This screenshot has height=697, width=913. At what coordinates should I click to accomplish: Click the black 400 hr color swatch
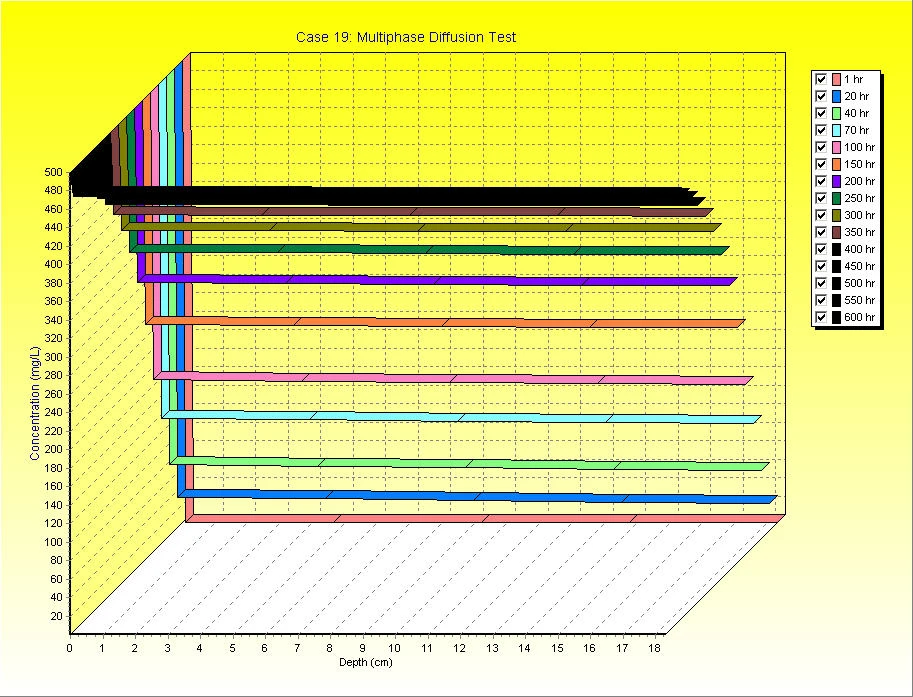[x=836, y=249]
